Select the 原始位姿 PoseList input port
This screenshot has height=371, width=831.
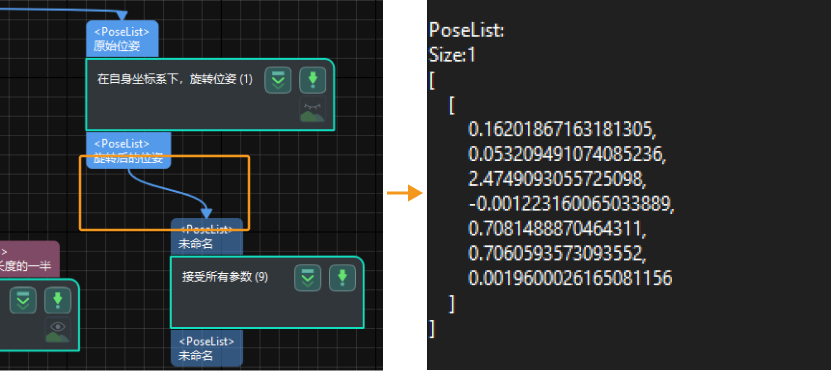pyautogui.click(x=122, y=39)
